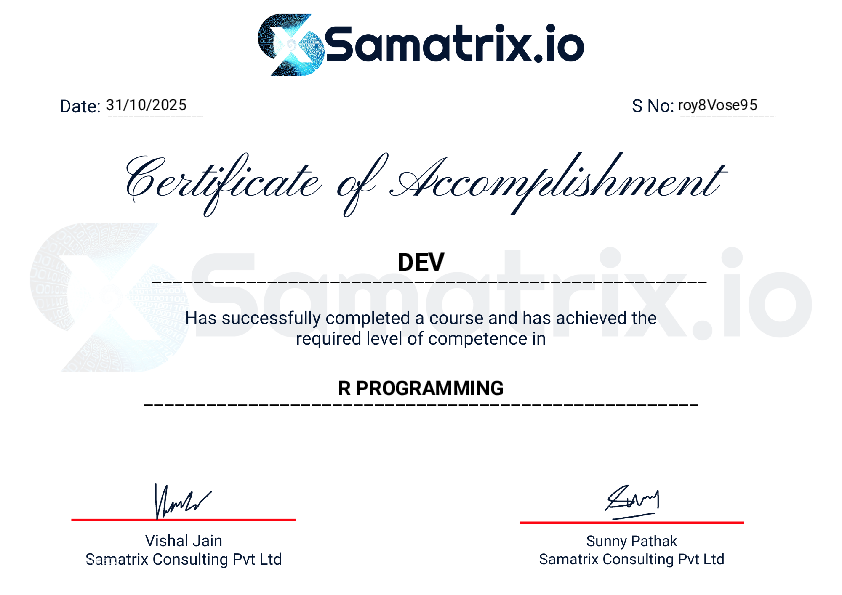Click the 'Date:' label
Image resolution: width=842 pixels, height=595 pixels.
coord(80,106)
